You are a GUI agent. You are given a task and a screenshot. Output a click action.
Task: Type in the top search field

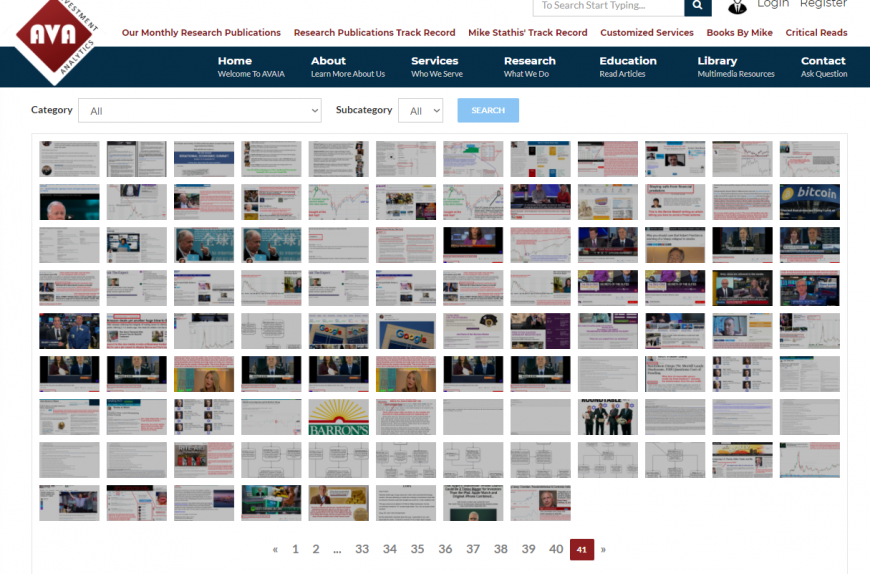point(608,7)
